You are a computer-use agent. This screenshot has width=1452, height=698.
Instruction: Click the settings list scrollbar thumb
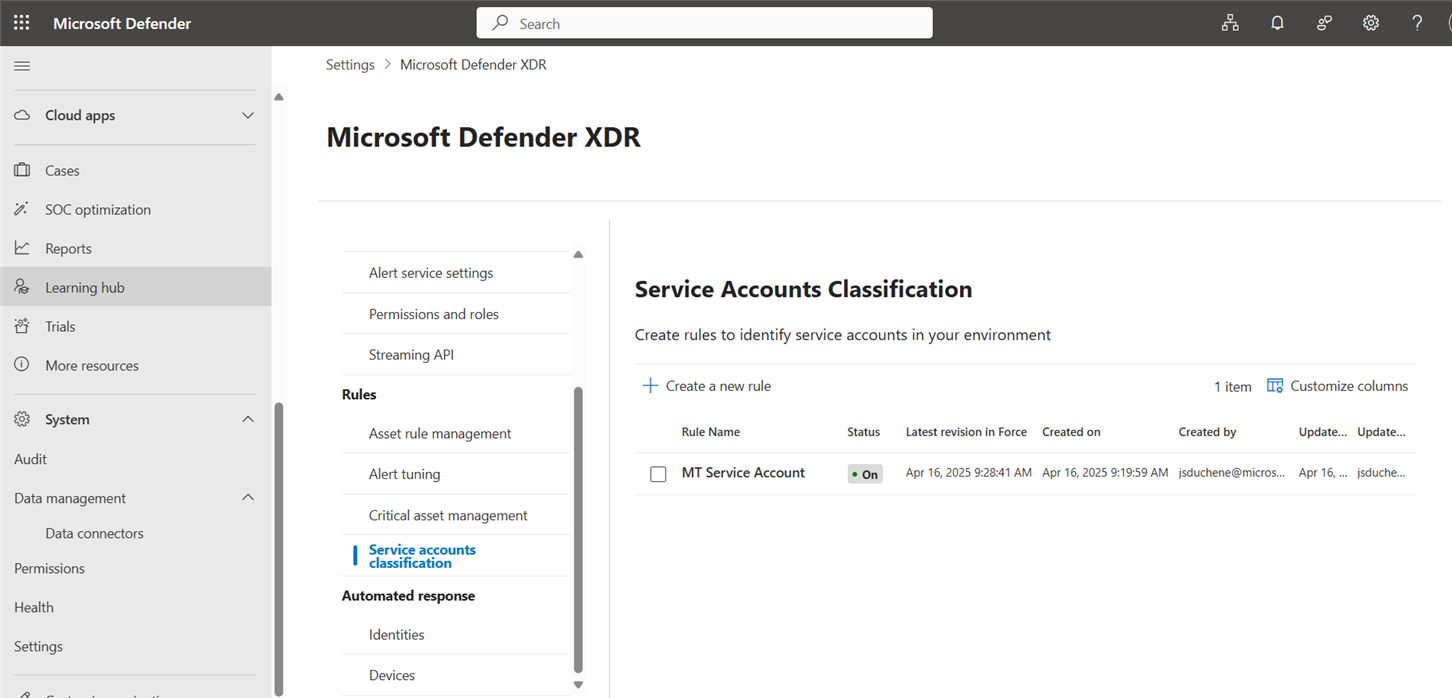578,530
